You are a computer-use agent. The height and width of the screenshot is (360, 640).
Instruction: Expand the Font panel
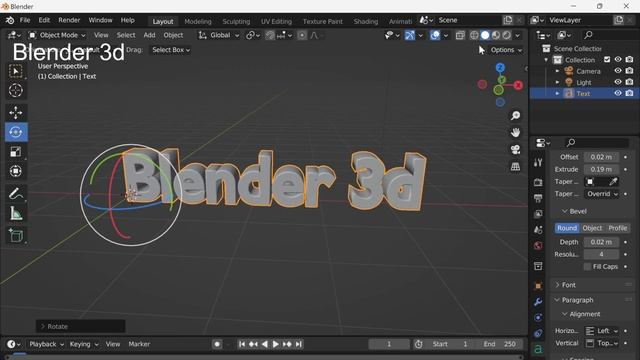569,285
